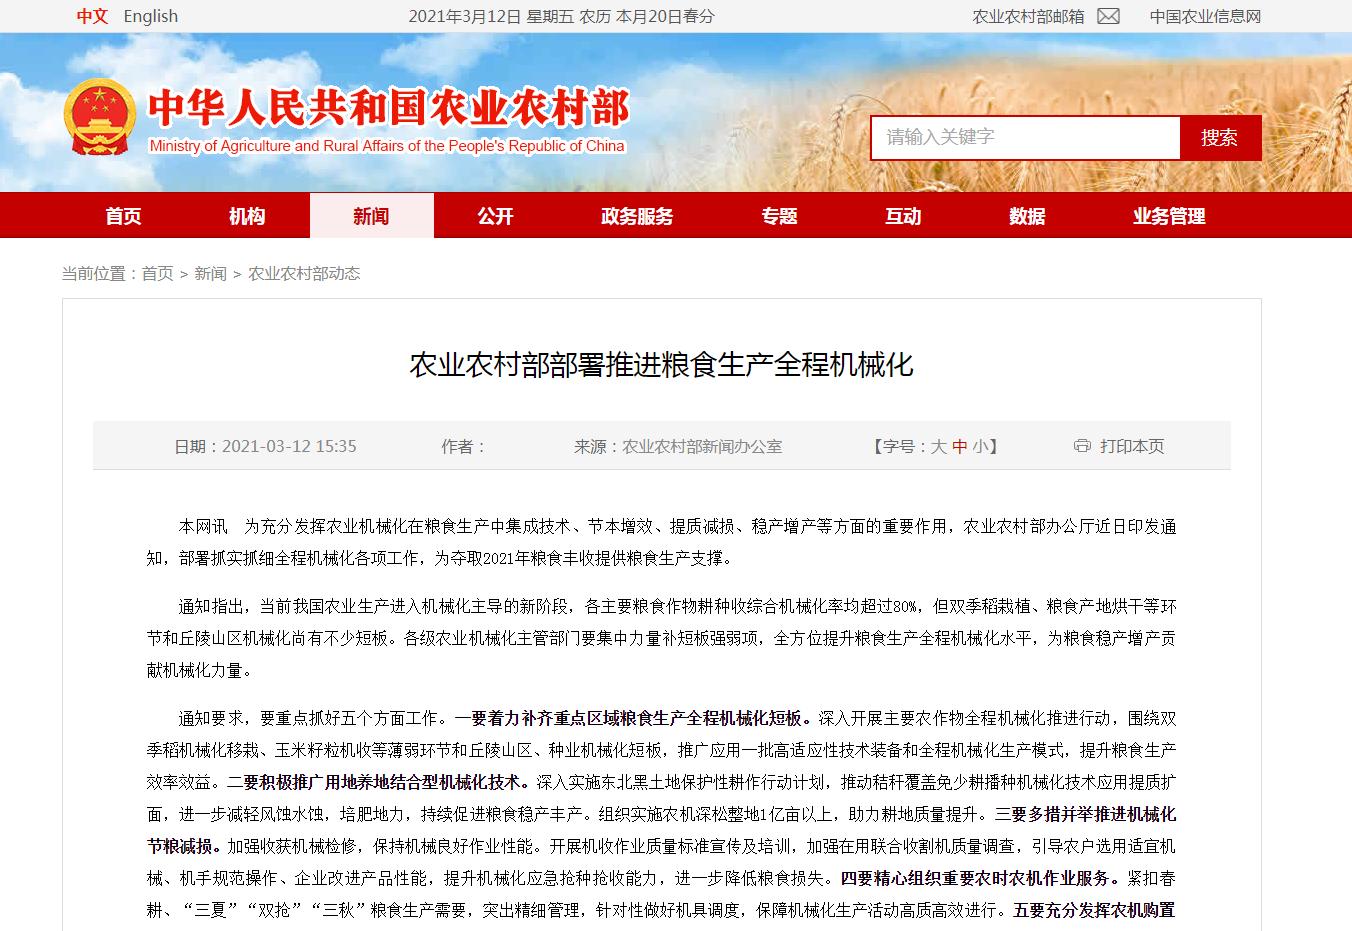The height and width of the screenshot is (931, 1352).
Task: Set font size to 小
Action: pos(980,446)
